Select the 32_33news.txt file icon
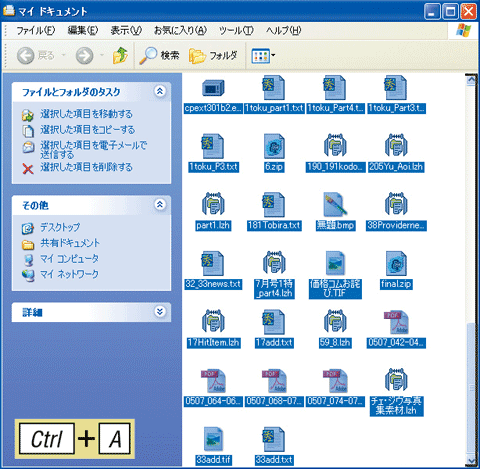The image size is (480, 469). pyautogui.click(x=213, y=263)
